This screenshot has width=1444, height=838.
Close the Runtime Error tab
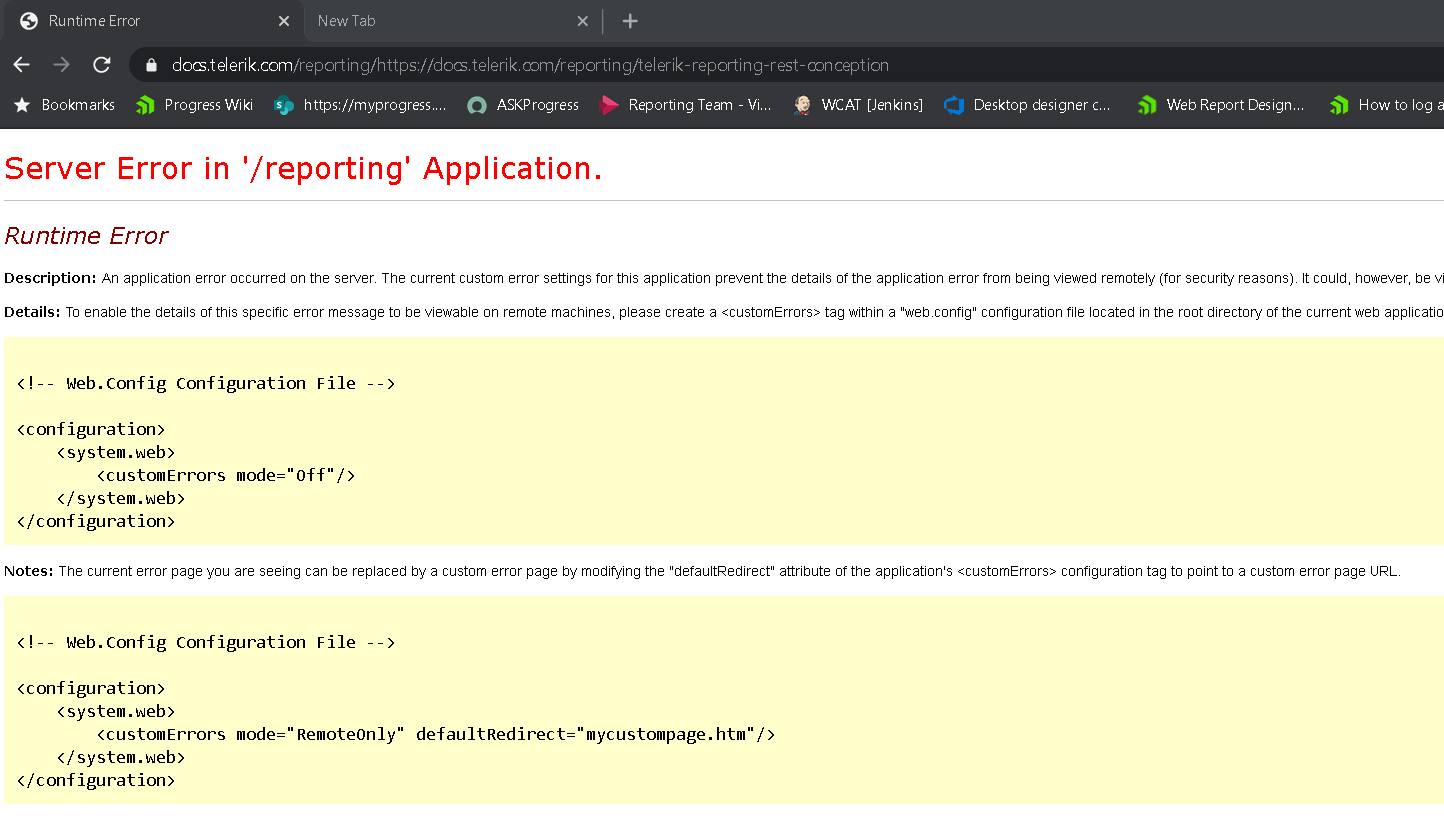click(x=284, y=21)
